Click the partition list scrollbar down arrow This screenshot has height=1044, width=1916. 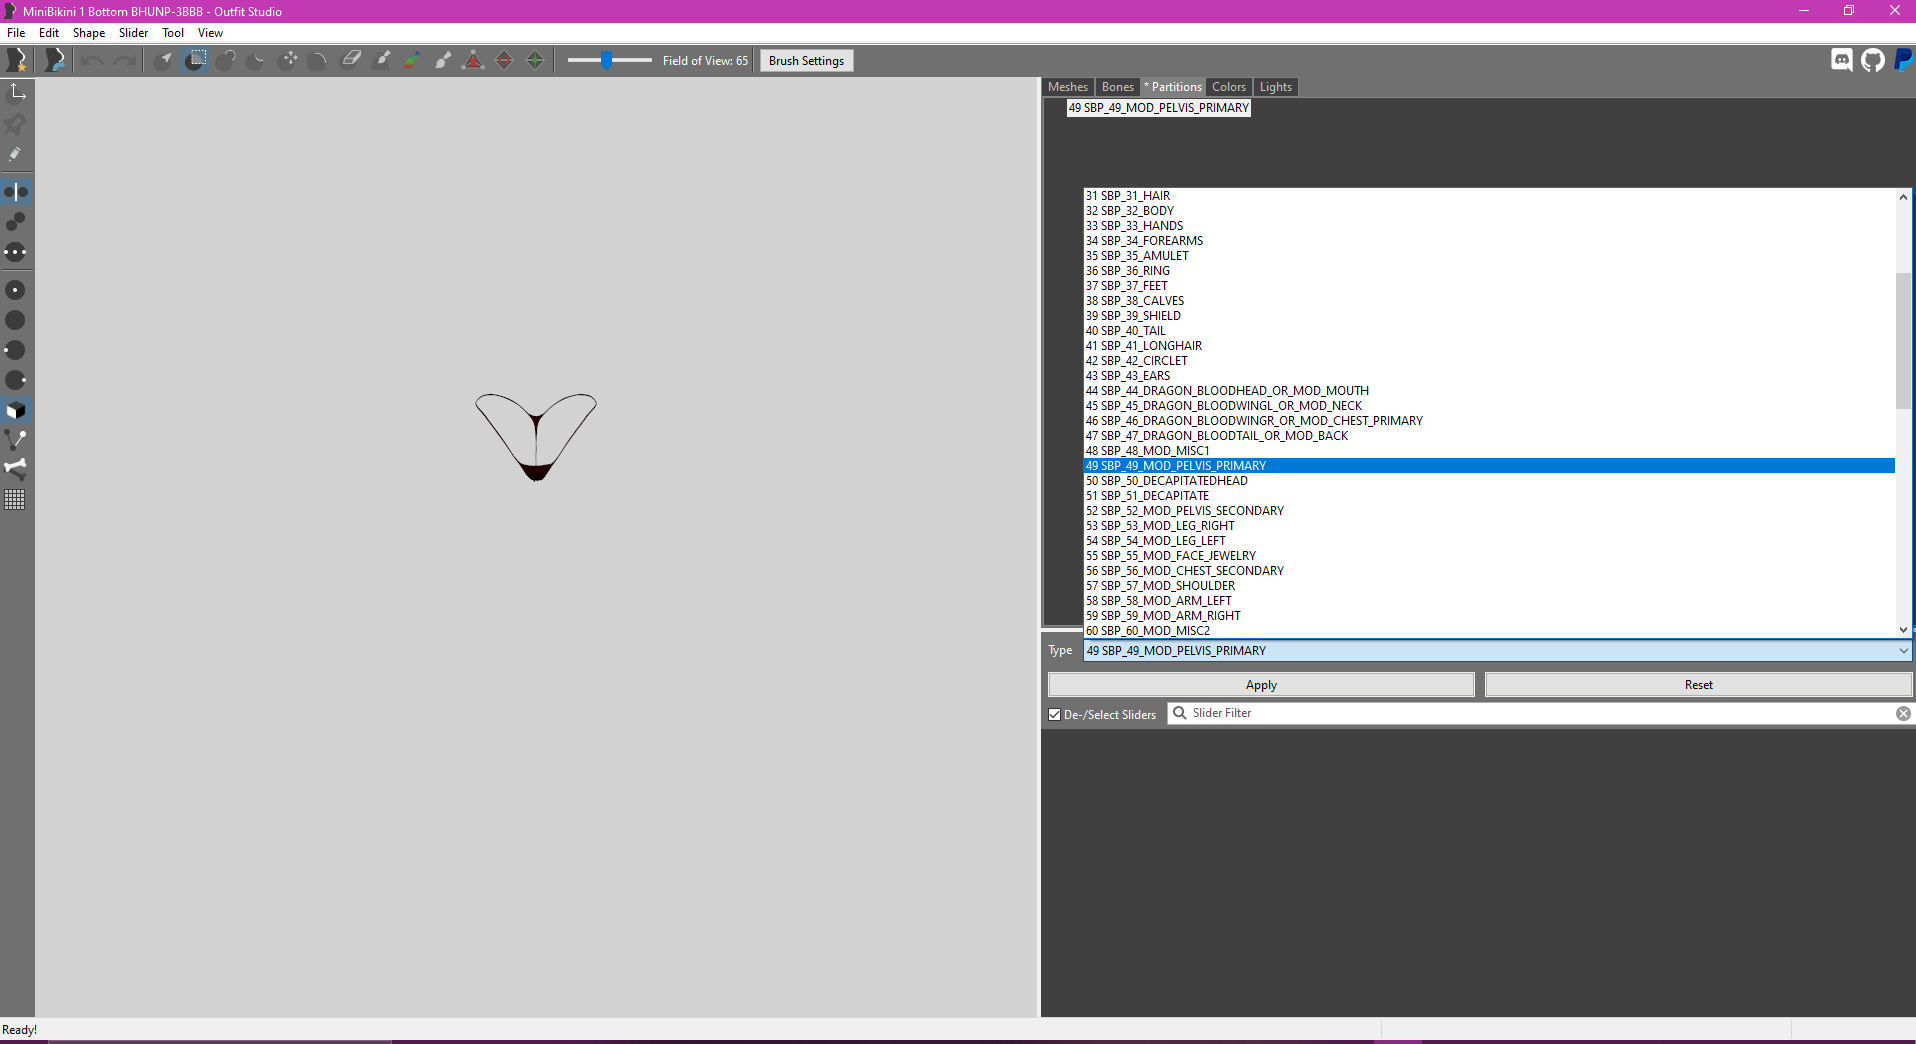1903,630
